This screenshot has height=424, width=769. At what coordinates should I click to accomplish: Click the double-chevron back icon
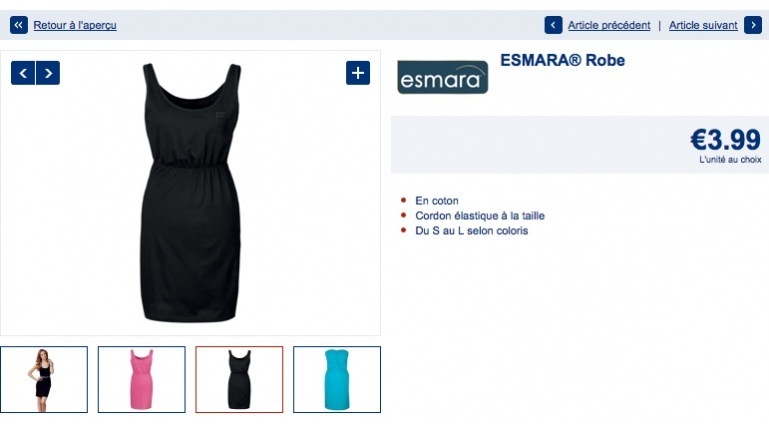click(x=19, y=25)
